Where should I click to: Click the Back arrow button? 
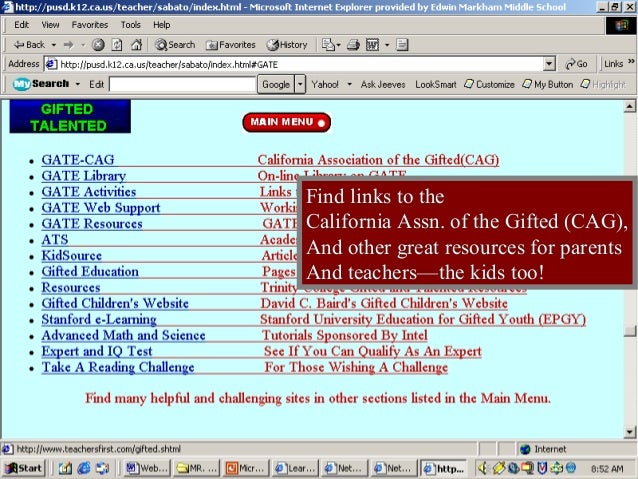pyautogui.click(x=29, y=45)
